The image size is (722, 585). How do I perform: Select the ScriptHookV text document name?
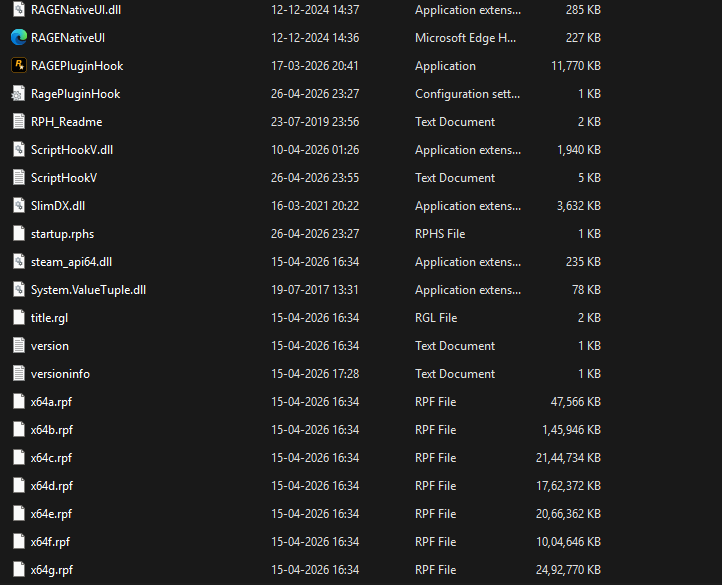point(64,178)
